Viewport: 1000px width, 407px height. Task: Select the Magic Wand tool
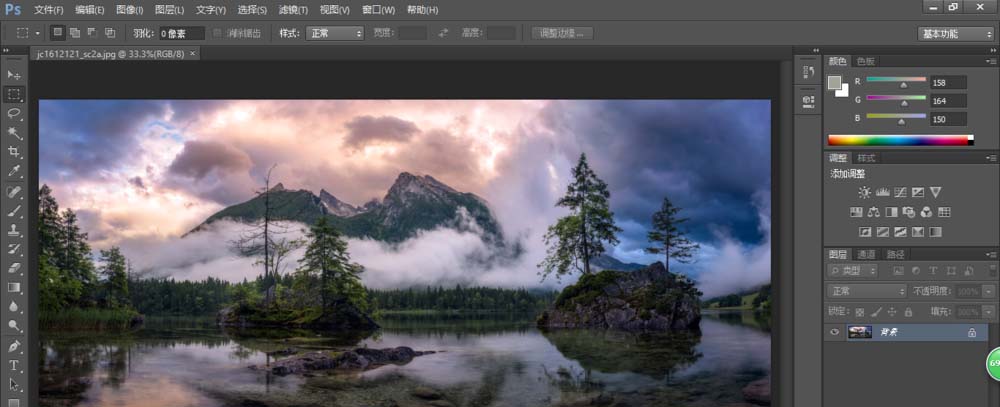(x=14, y=133)
